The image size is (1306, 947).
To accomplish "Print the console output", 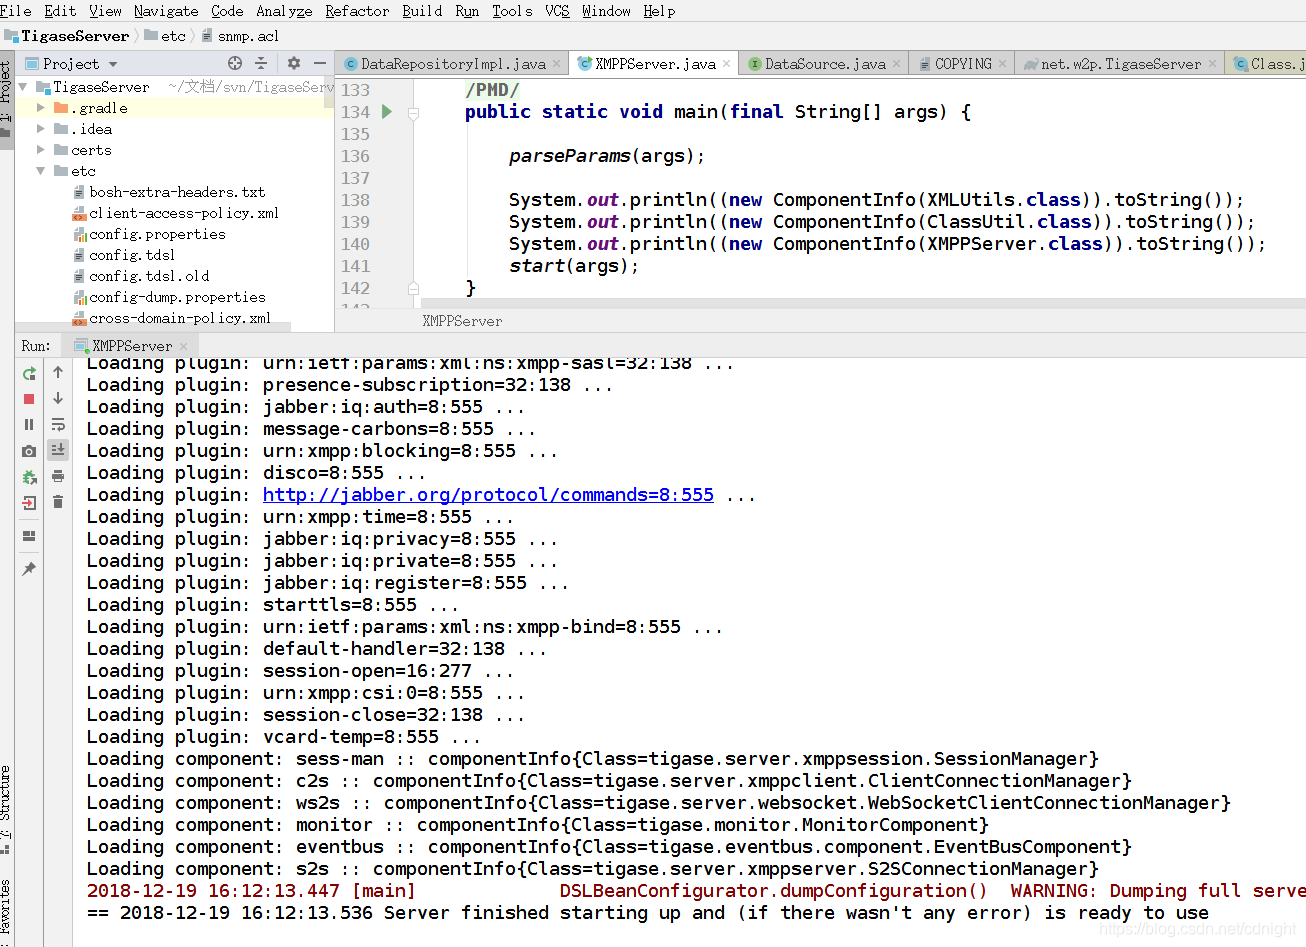I will [x=58, y=476].
